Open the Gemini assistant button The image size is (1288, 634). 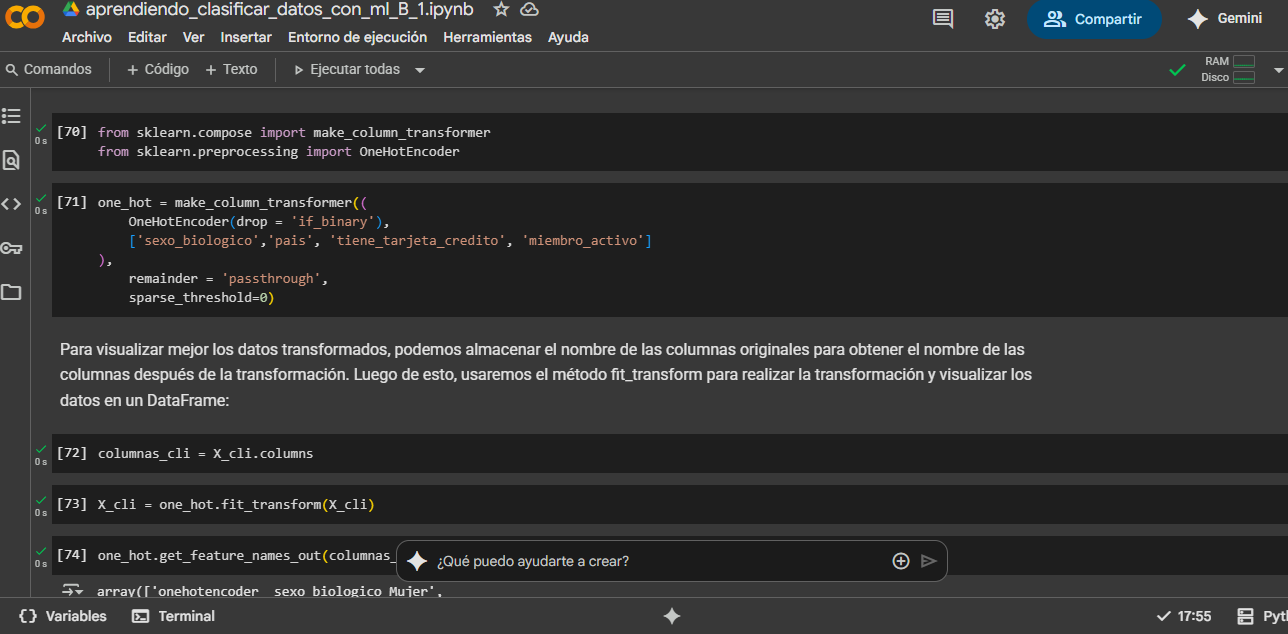[1225, 19]
